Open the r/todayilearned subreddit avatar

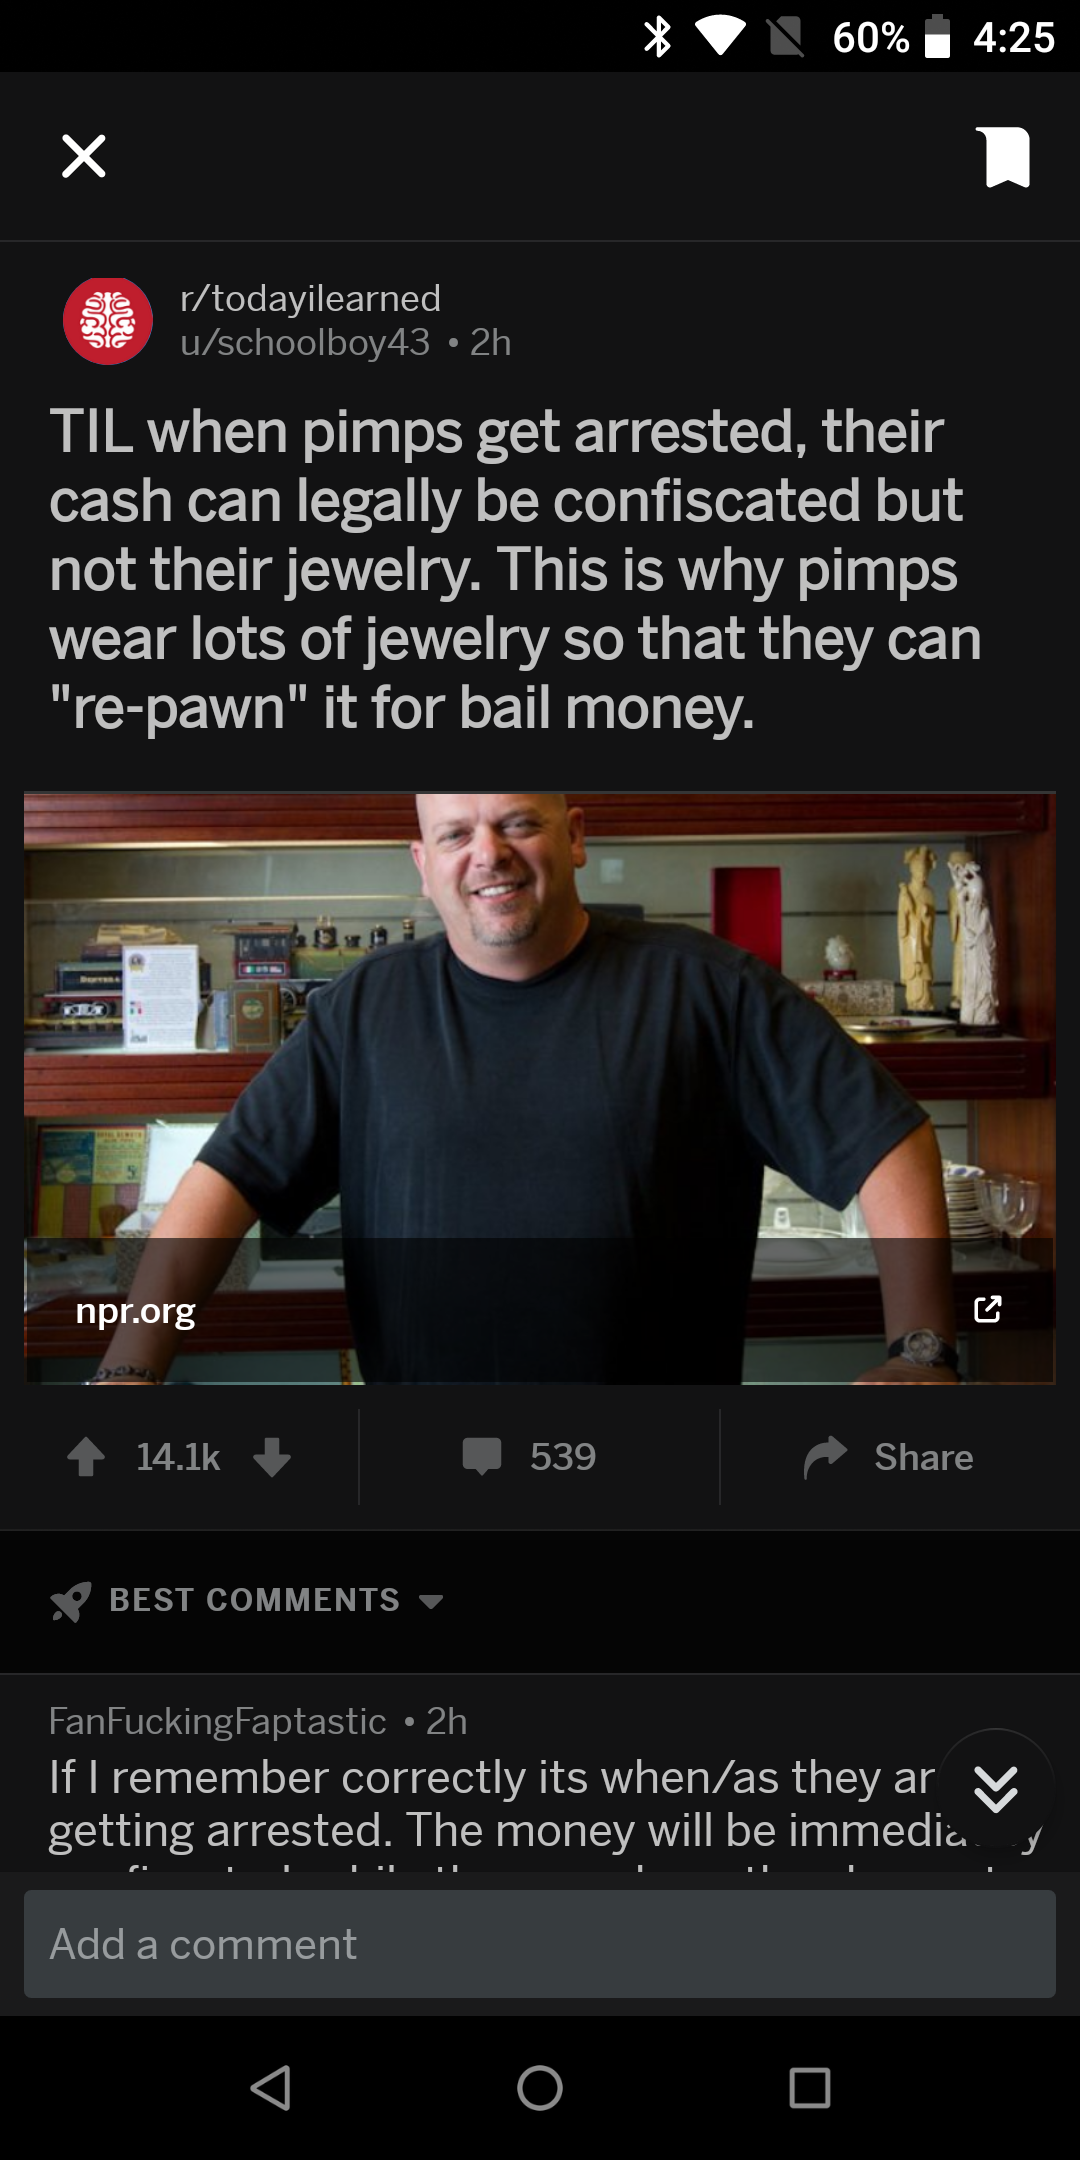click(x=108, y=321)
